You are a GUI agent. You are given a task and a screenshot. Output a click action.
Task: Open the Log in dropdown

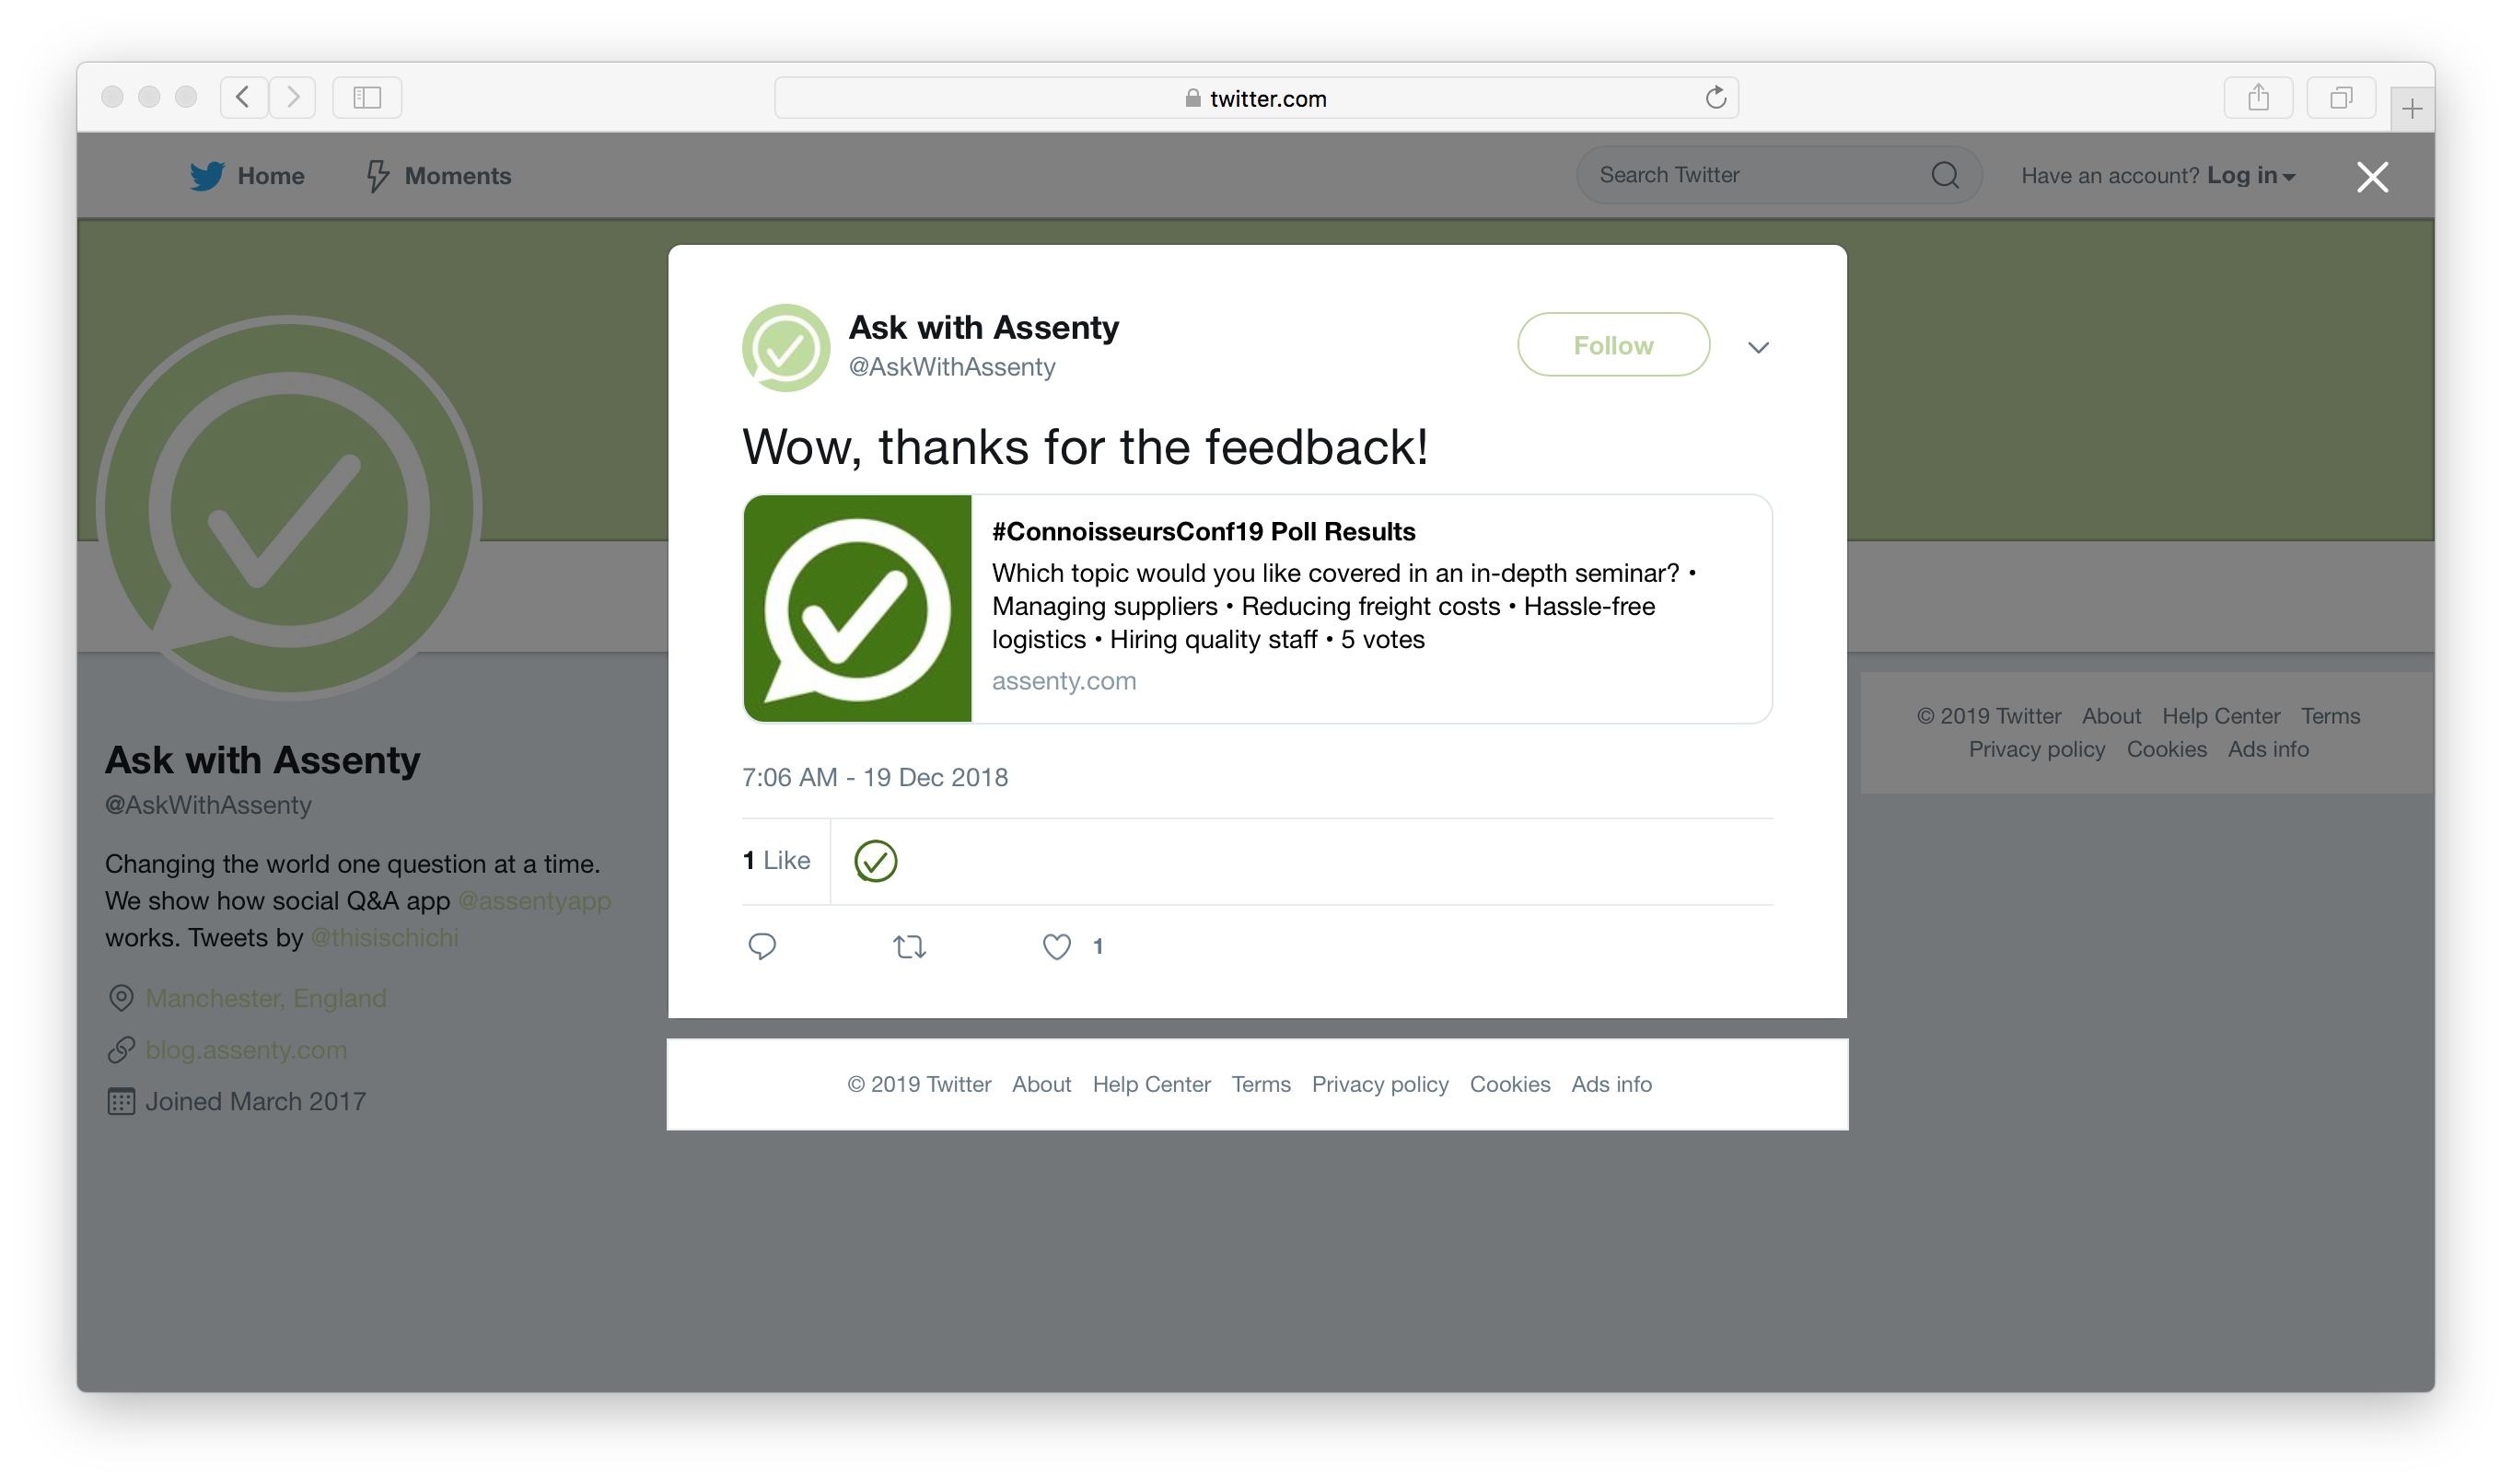click(x=2251, y=176)
